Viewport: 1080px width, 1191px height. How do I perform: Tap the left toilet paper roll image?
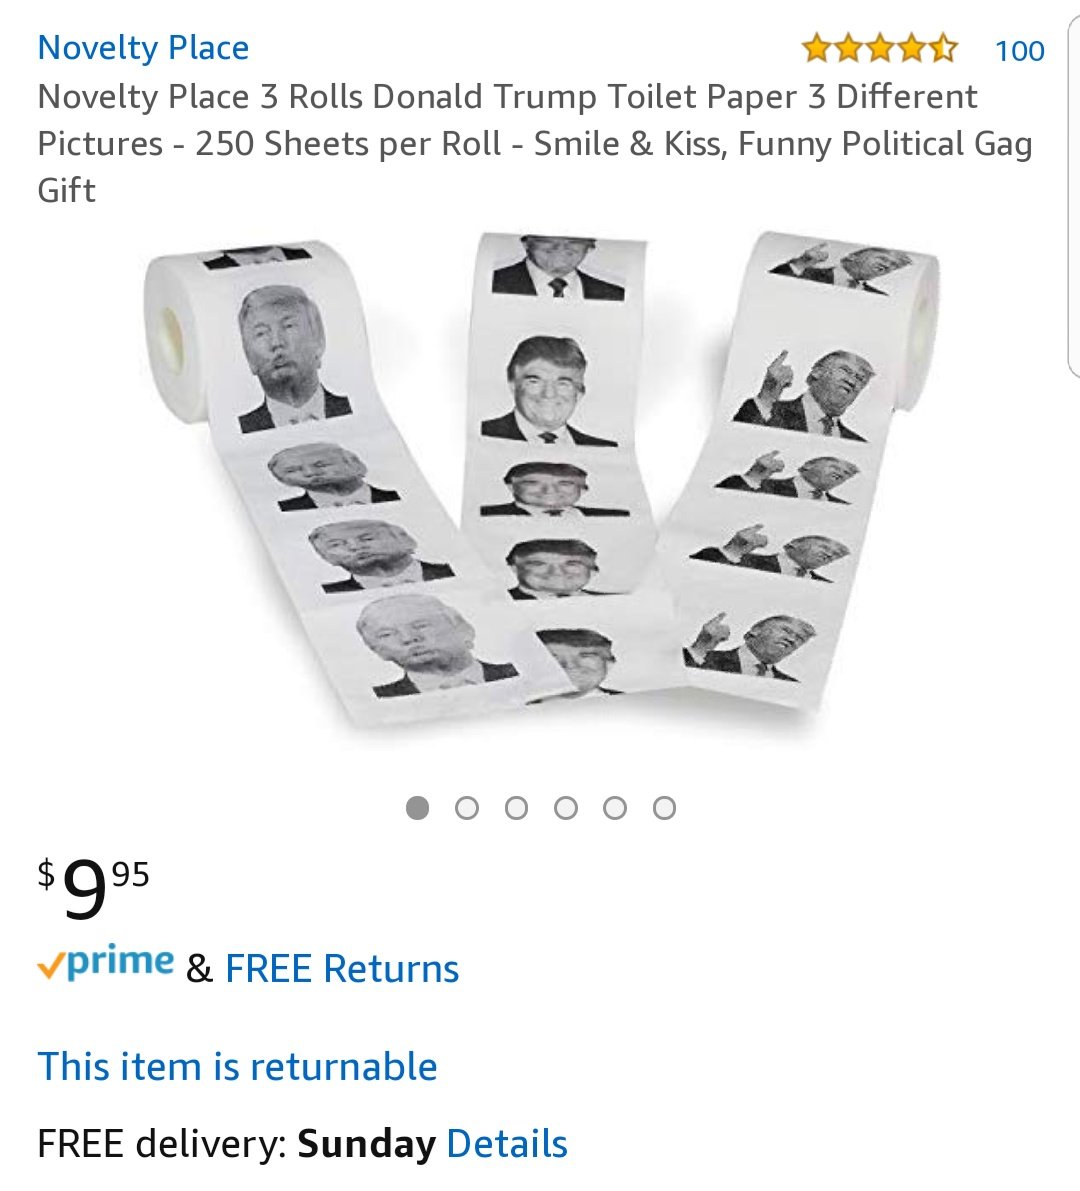(x=319, y=471)
